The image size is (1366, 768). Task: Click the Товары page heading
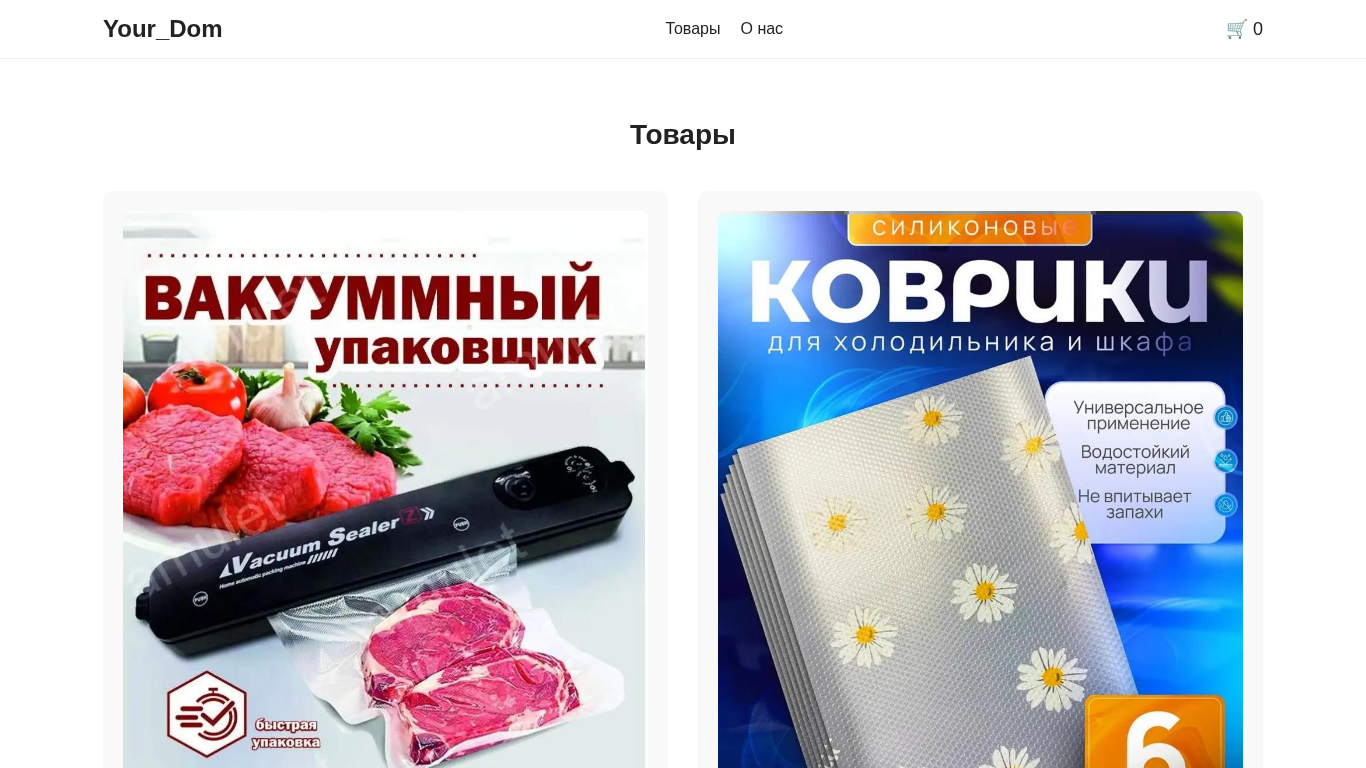point(683,134)
